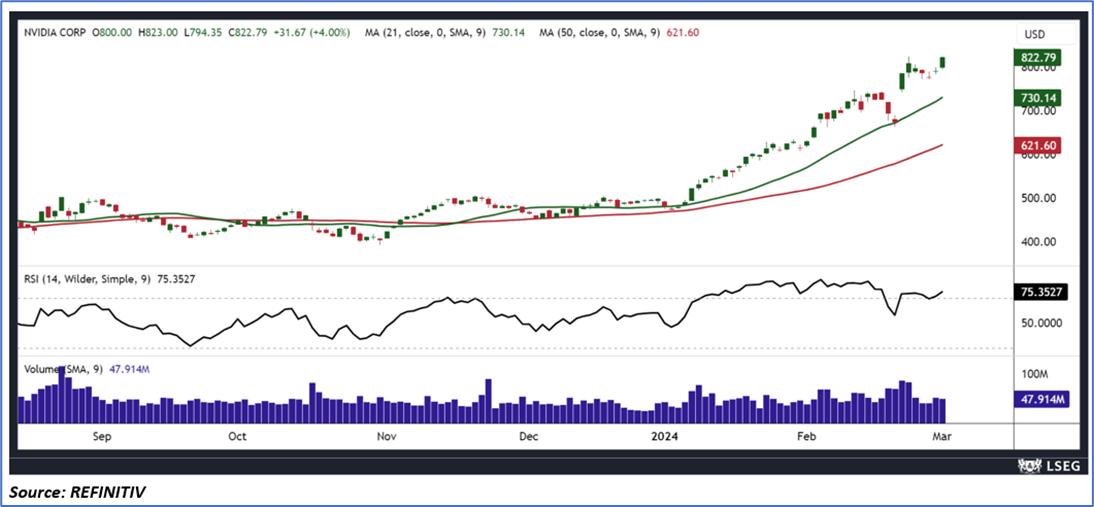1094x507 pixels.
Task: Click the Mar time axis label
Action: click(941, 437)
